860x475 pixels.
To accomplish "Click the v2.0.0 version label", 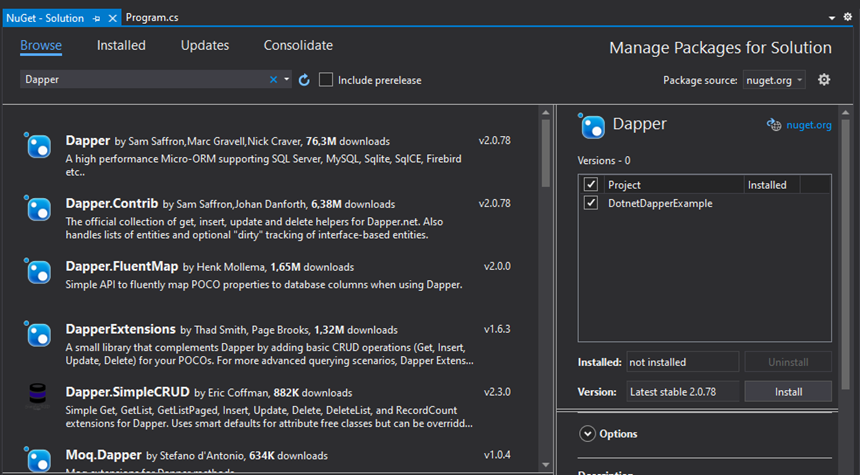I will pos(497,267).
